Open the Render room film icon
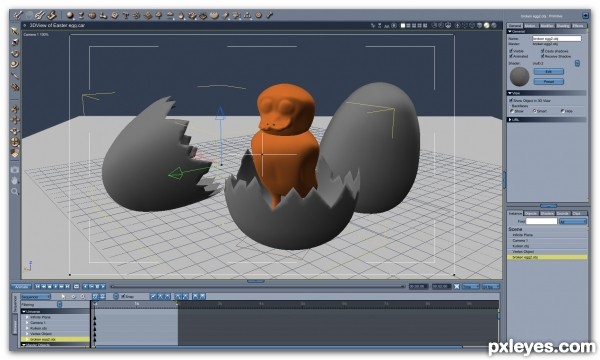This screenshot has height=360, width=600. tap(52, 15)
